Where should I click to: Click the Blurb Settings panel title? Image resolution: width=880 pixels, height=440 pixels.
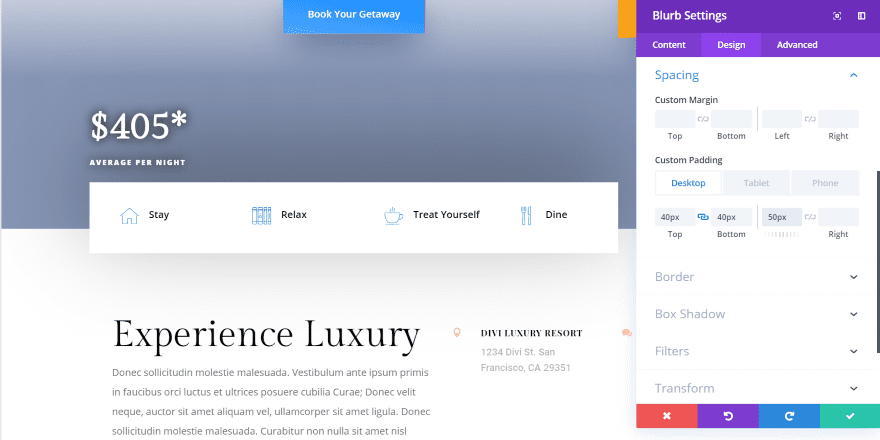[689, 16]
